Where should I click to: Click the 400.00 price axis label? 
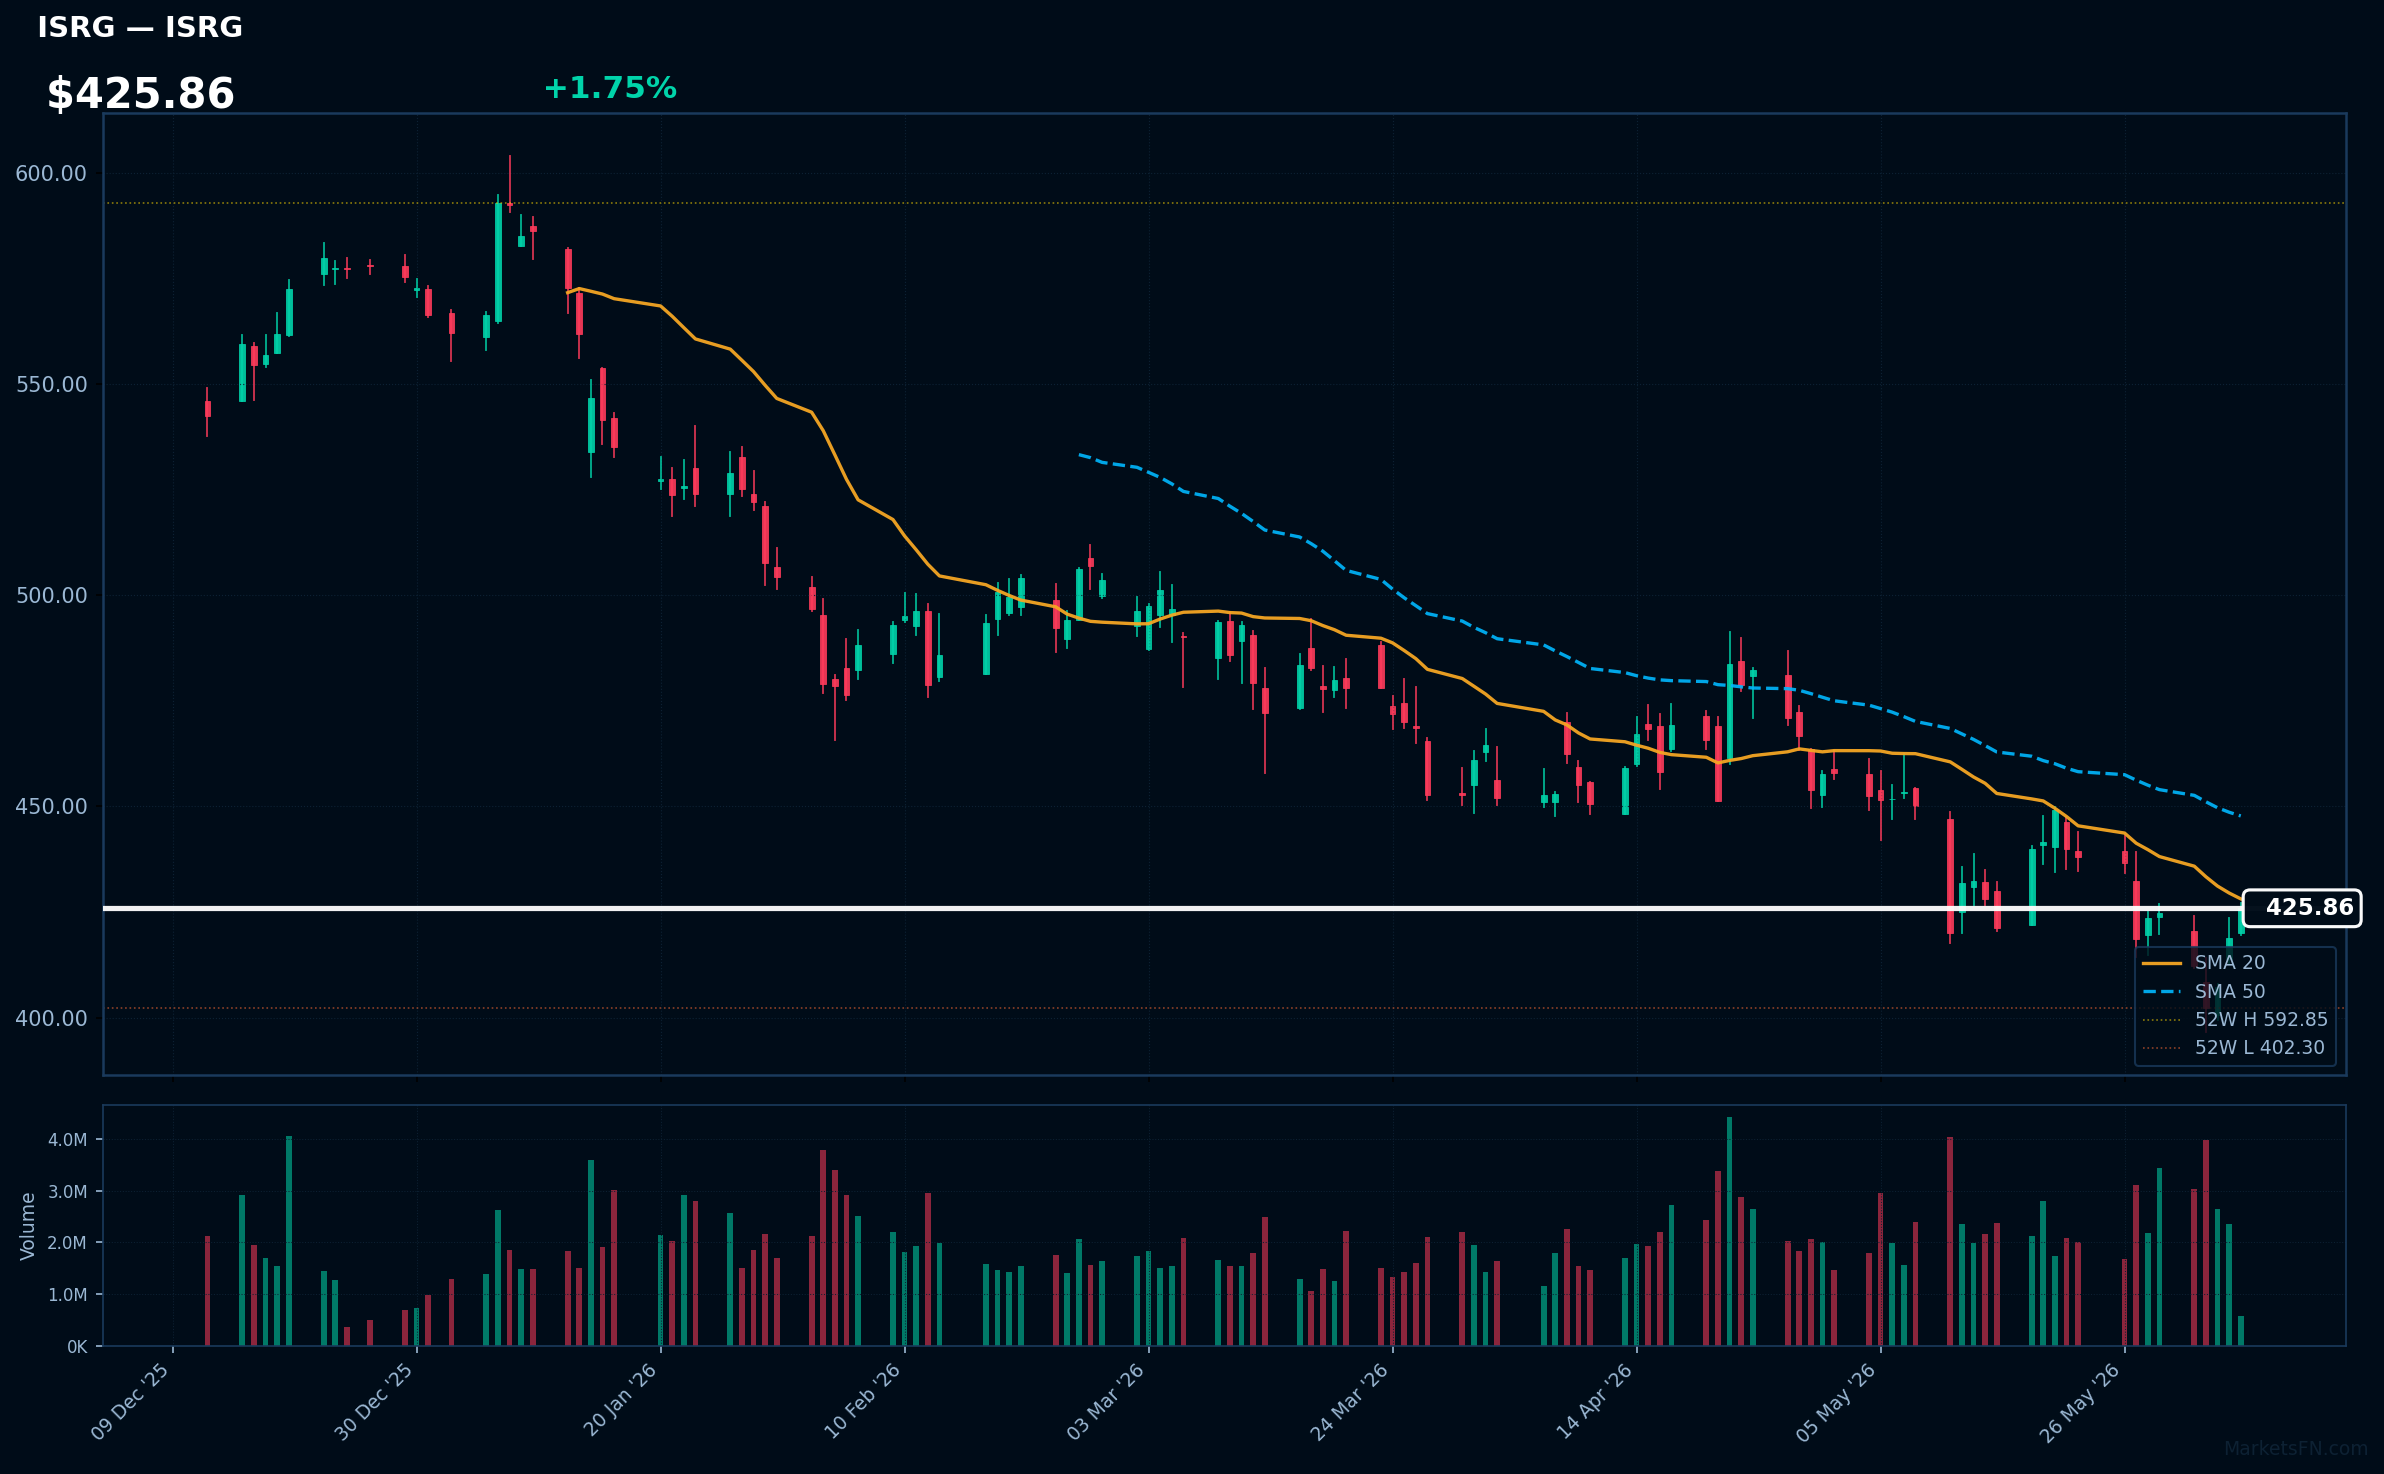click(x=51, y=1019)
